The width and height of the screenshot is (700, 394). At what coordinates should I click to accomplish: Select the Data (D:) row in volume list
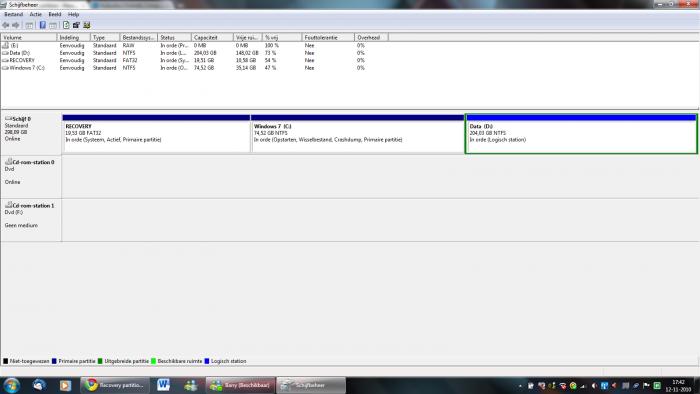[x=183, y=53]
